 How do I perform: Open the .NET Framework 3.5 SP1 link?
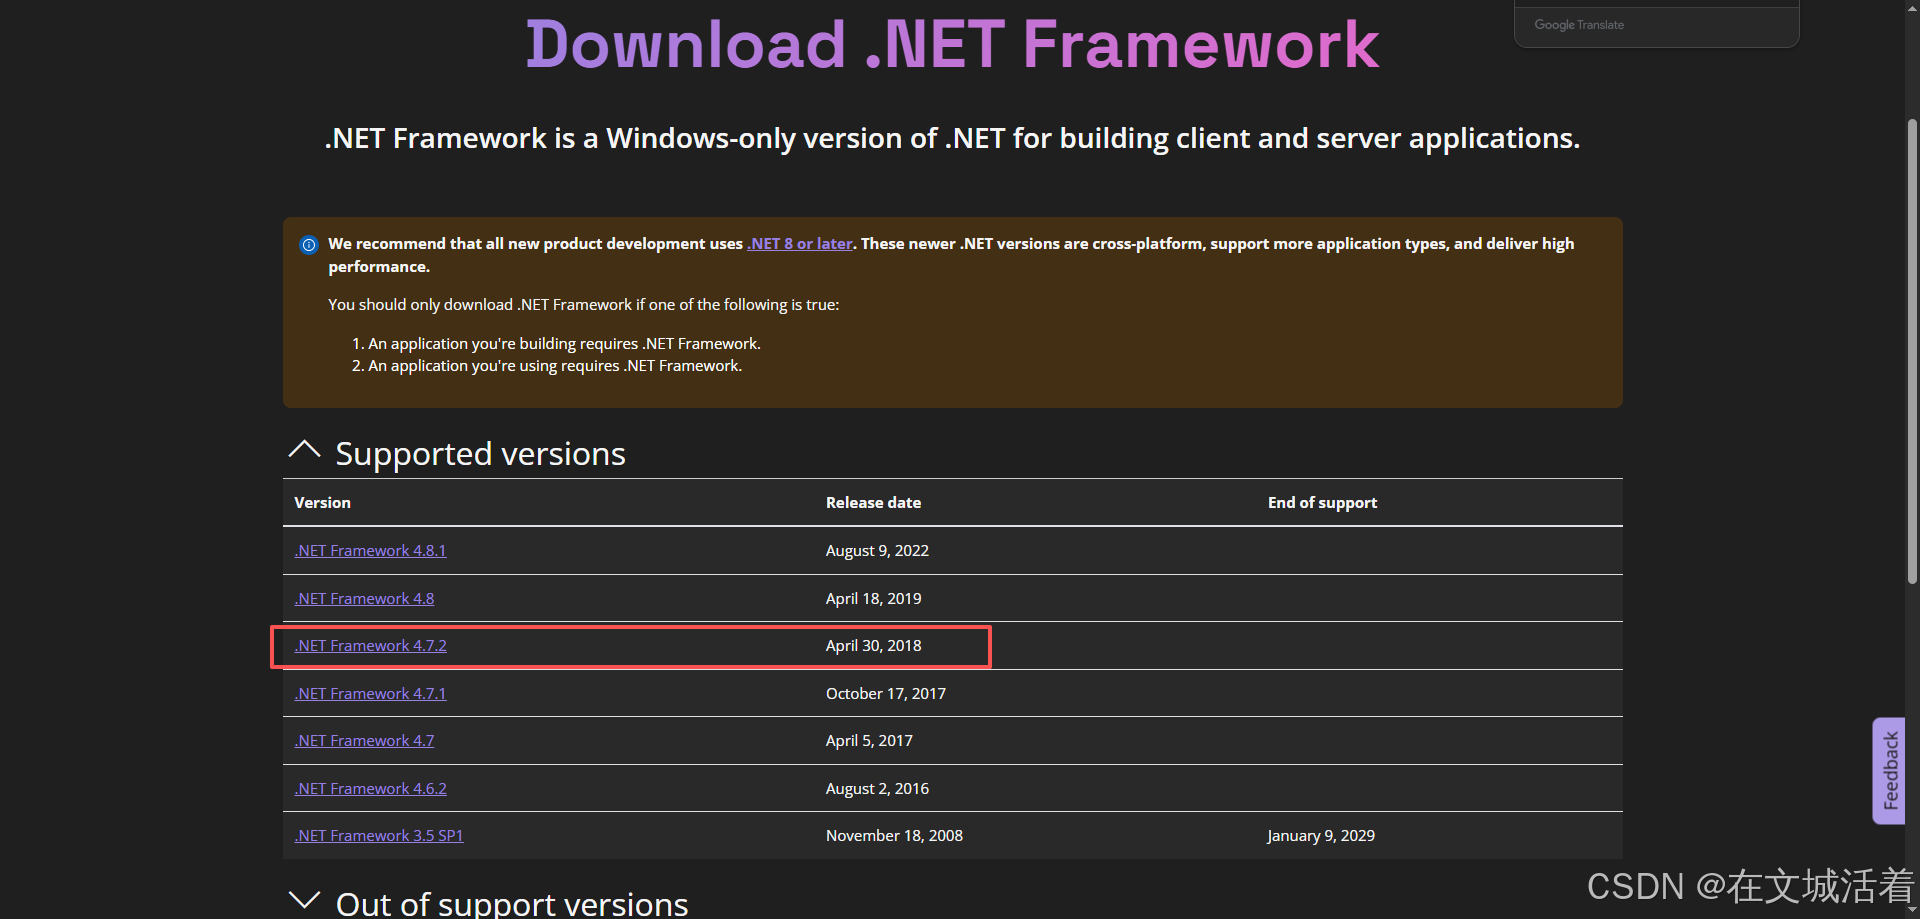coord(379,835)
